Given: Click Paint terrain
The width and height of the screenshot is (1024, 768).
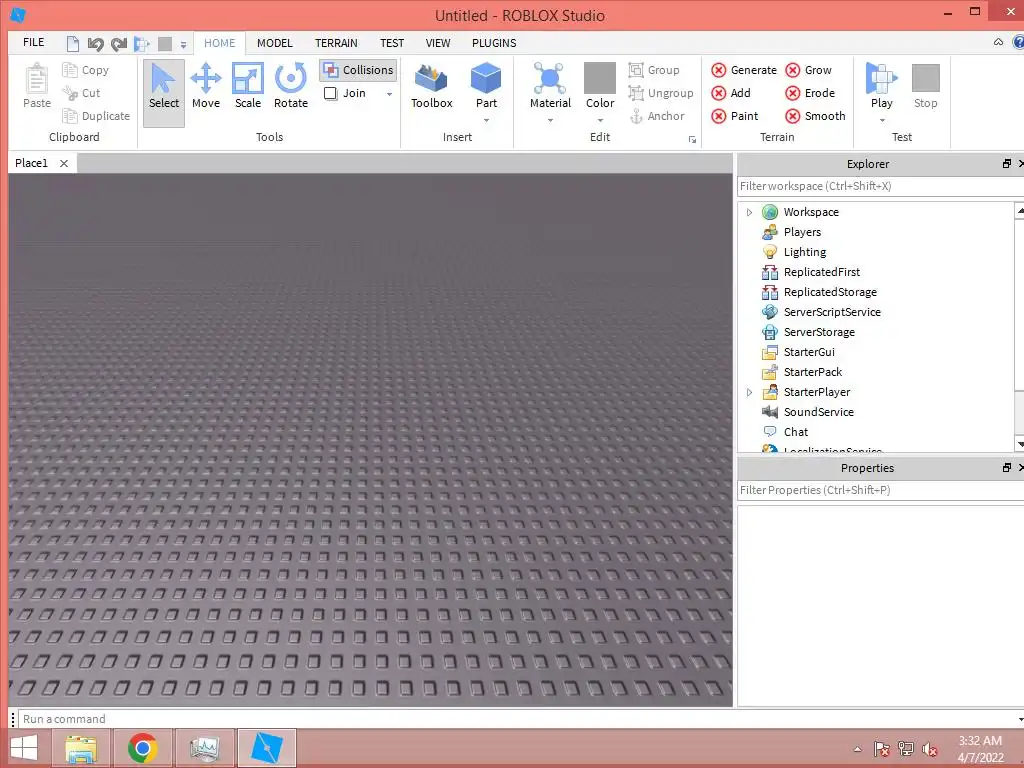Looking at the screenshot, I should (735, 116).
